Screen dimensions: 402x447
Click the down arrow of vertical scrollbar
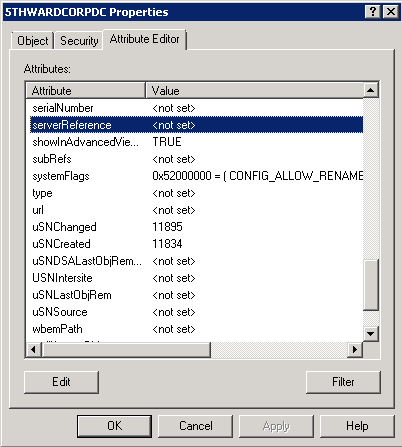click(371, 334)
